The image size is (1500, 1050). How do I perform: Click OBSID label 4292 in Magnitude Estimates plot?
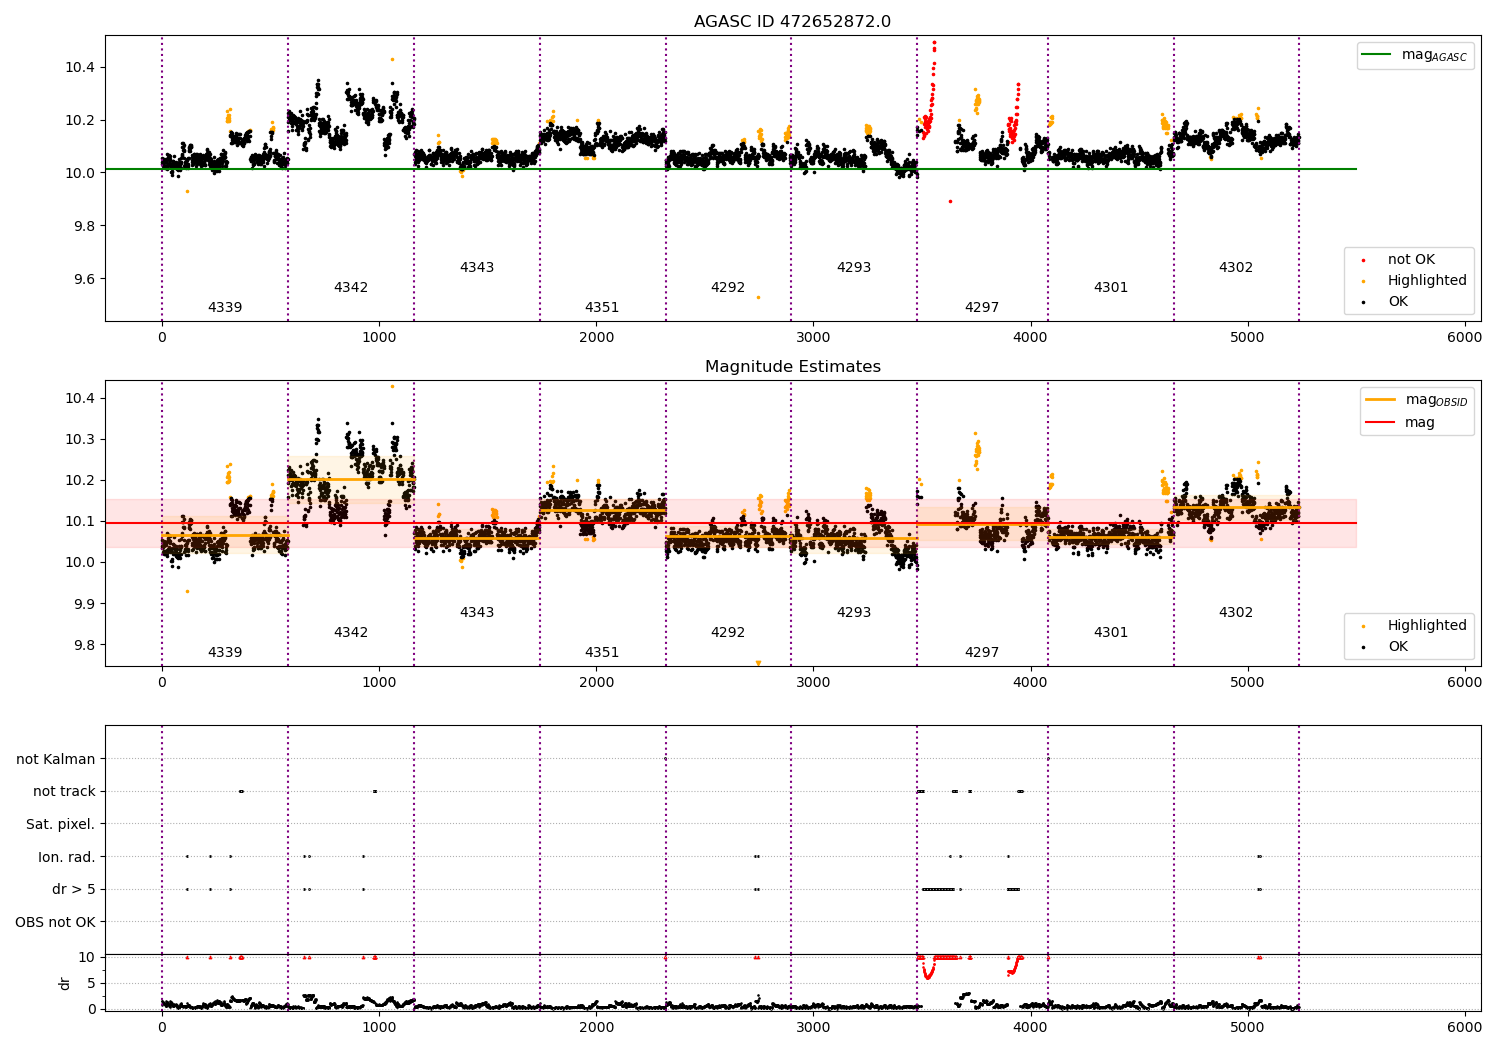pyautogui.click(x=728, y=633)
